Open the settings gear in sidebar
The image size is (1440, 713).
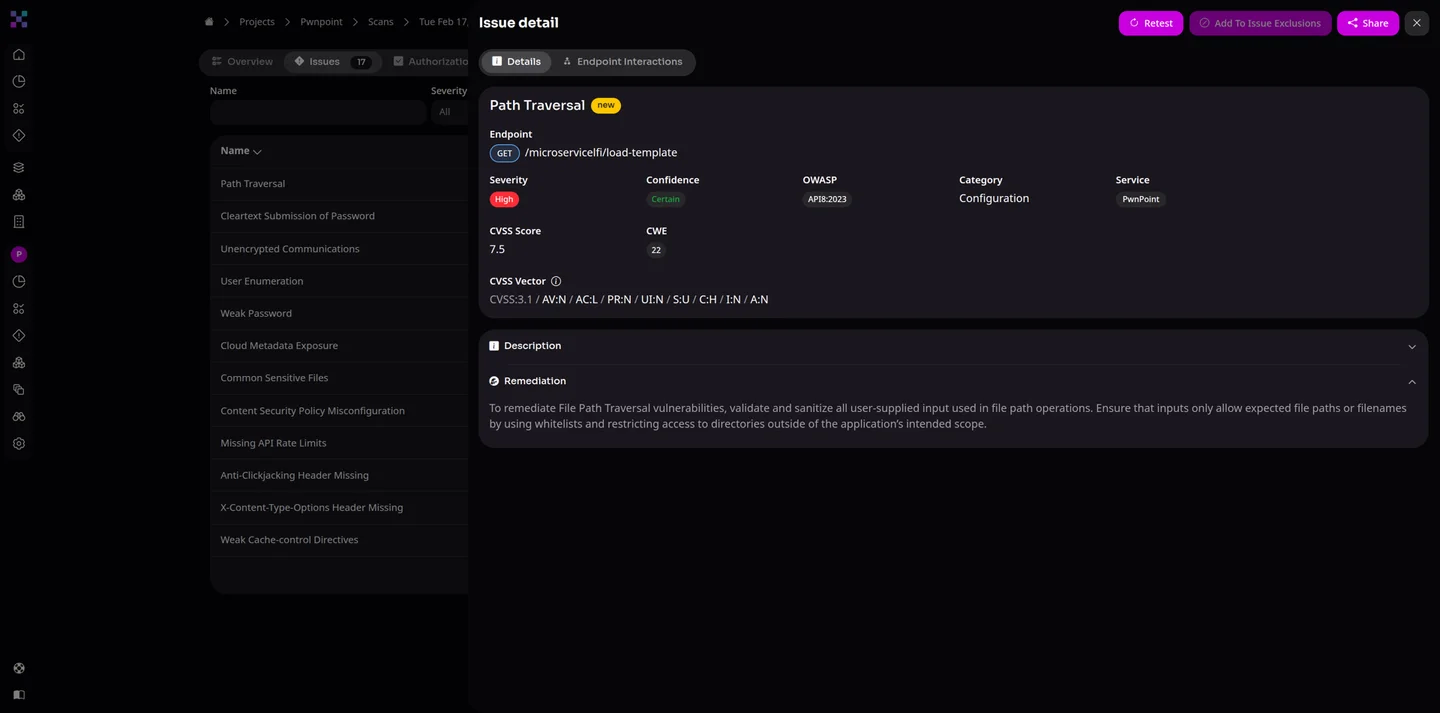click(x=19, y=444)
